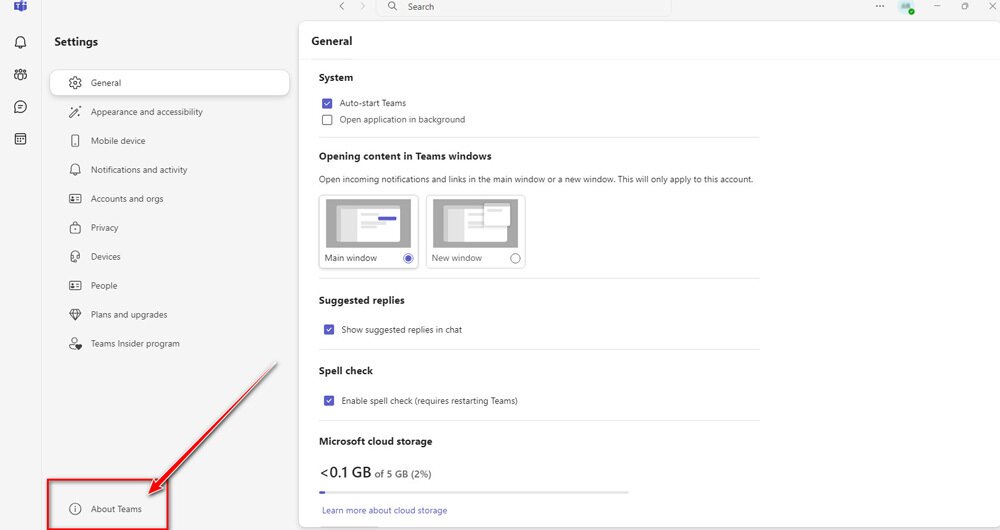Open the General settings tab
The height and width of the screenshot is (530, 1000).
(x=170, y=83)
